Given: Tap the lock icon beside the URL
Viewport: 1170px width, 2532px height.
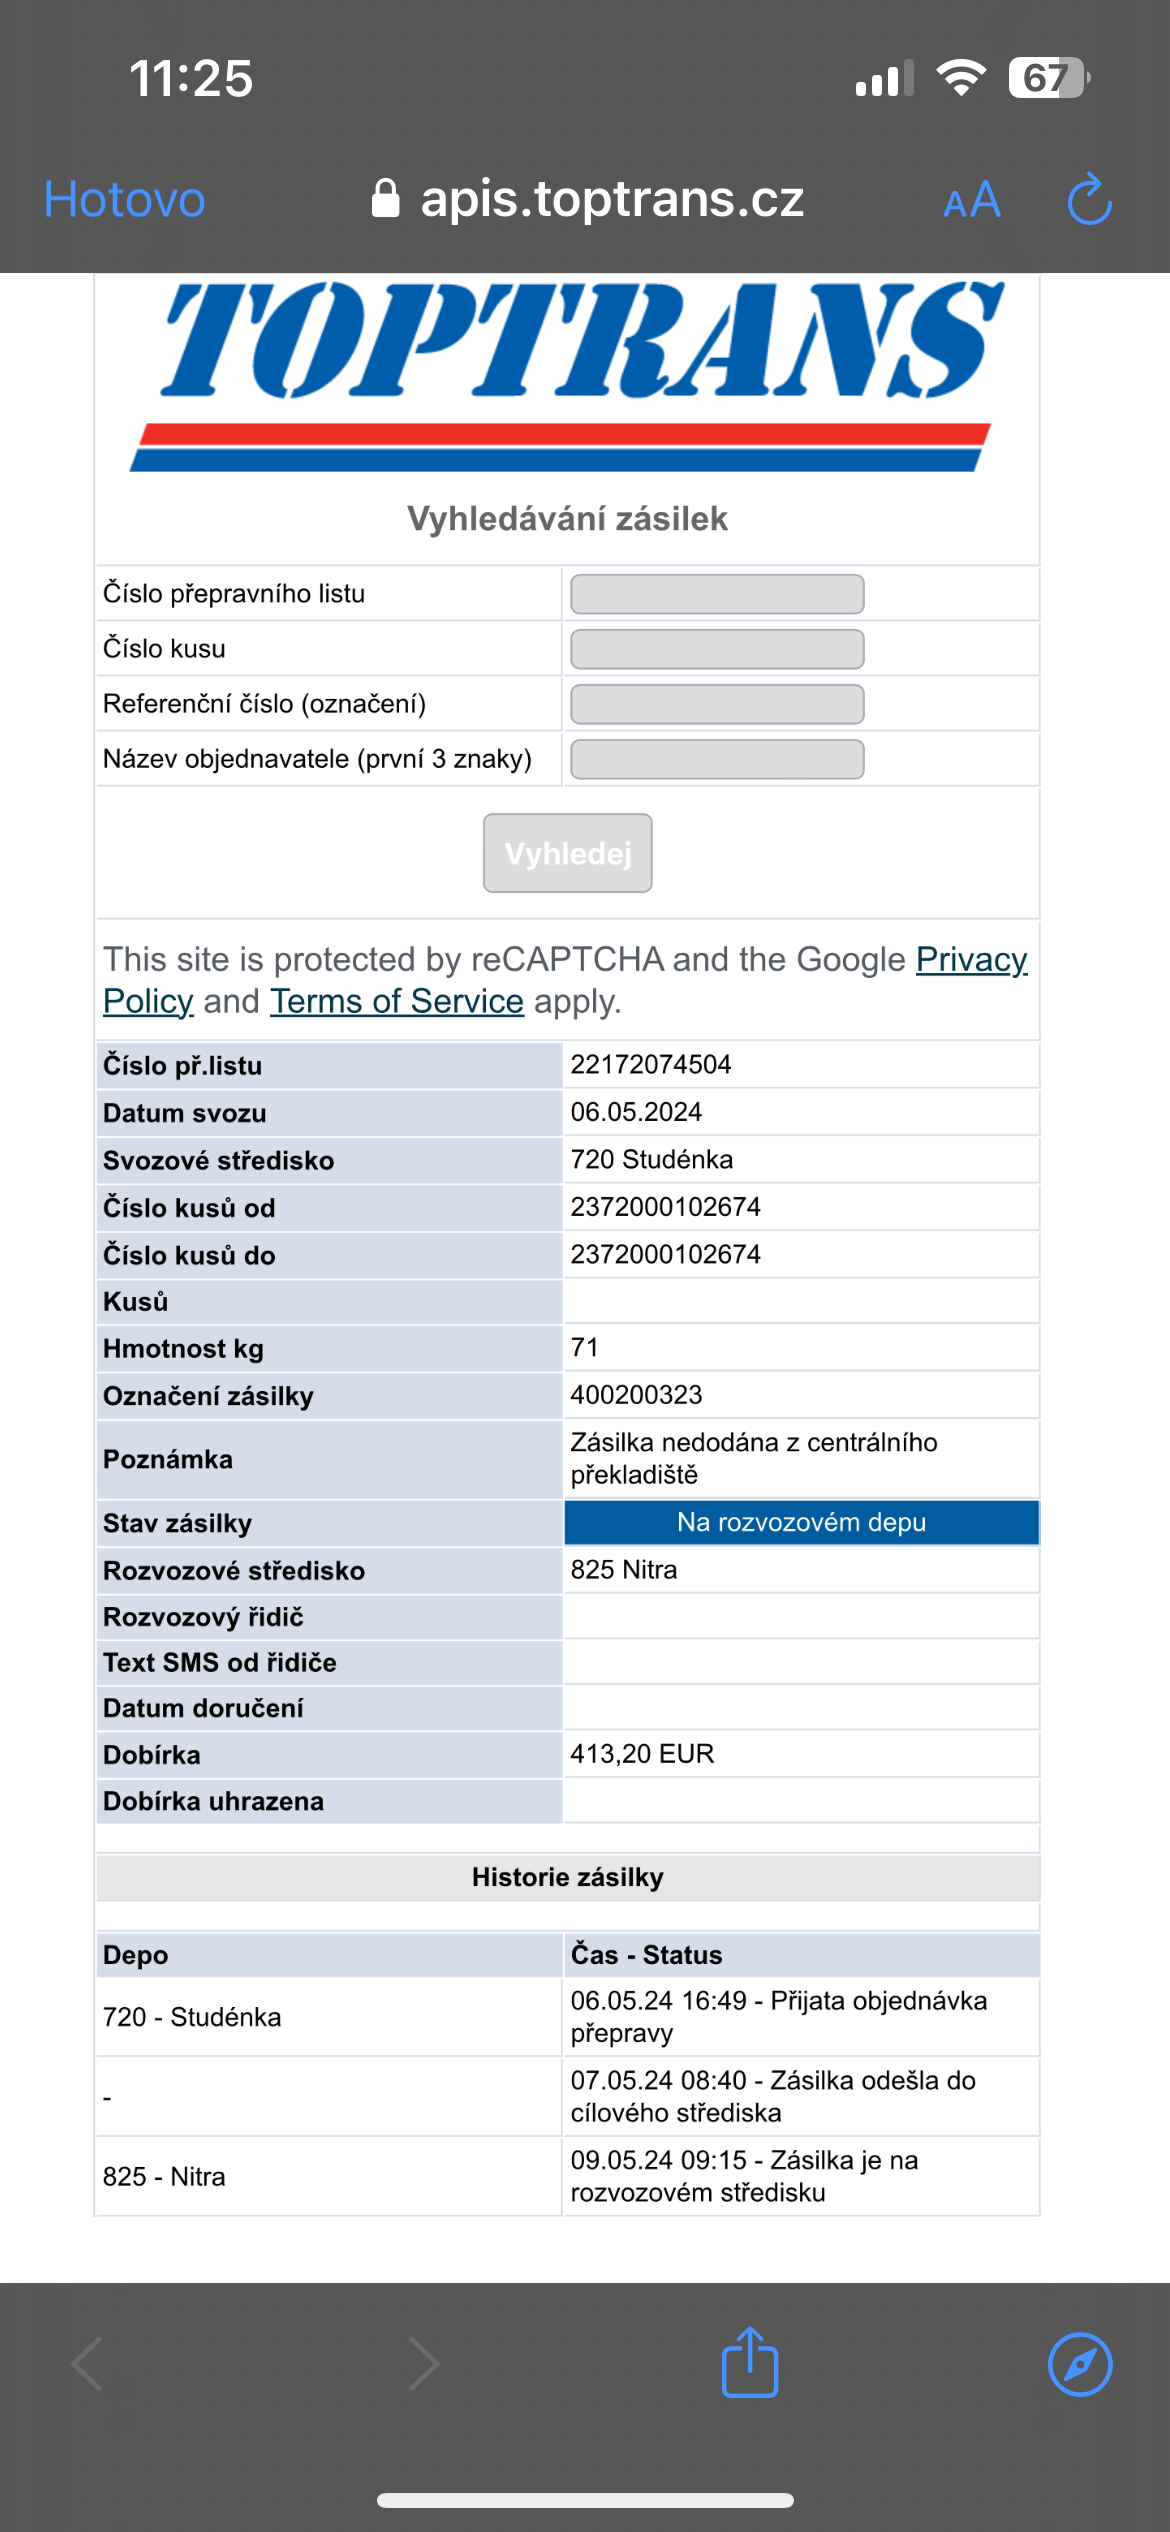Looking at the screenshot, I should [385, 199].
